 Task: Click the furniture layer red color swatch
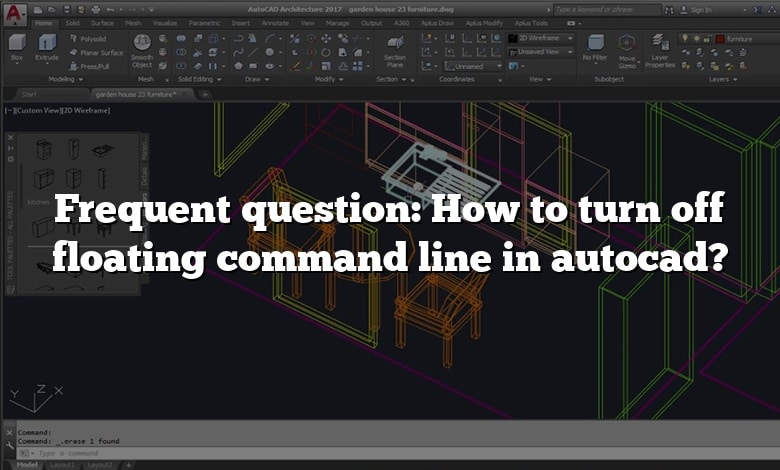click(x=720, y=38)
